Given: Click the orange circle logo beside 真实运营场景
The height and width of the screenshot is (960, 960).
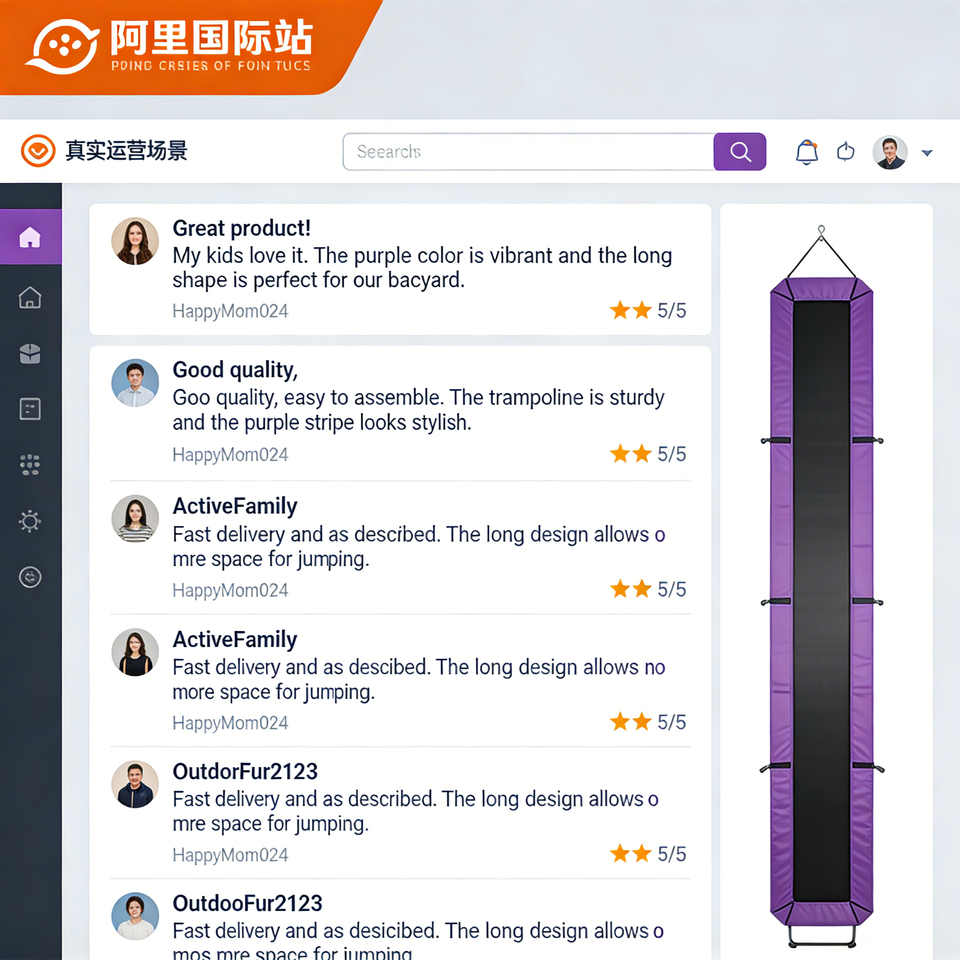Looking at the screenshot, I should (x=38, y=151).
